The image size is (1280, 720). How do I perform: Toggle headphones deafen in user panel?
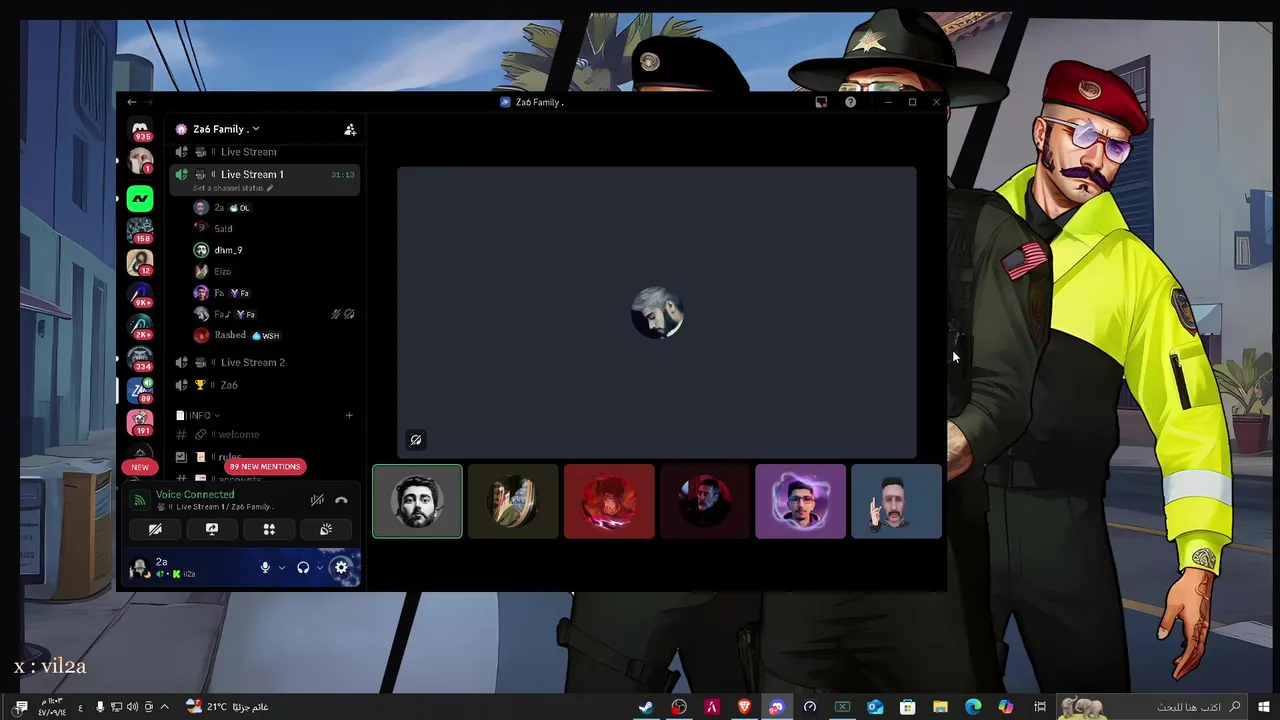coord(303,568)
